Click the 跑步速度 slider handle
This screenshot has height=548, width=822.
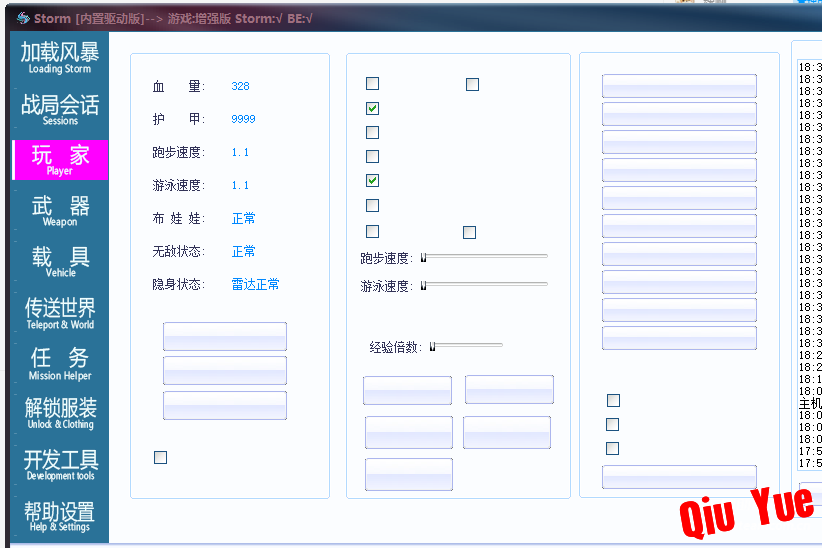[x=424, y=257]
